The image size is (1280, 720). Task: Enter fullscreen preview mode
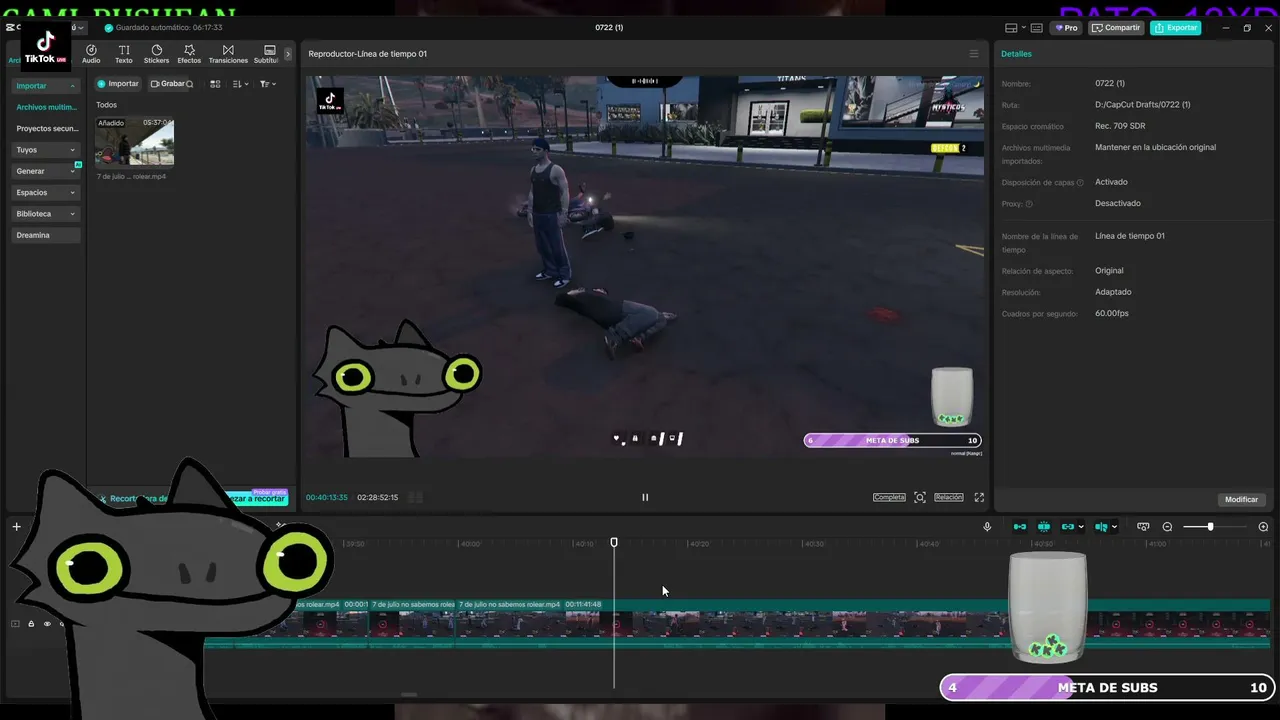click(979, 497)
